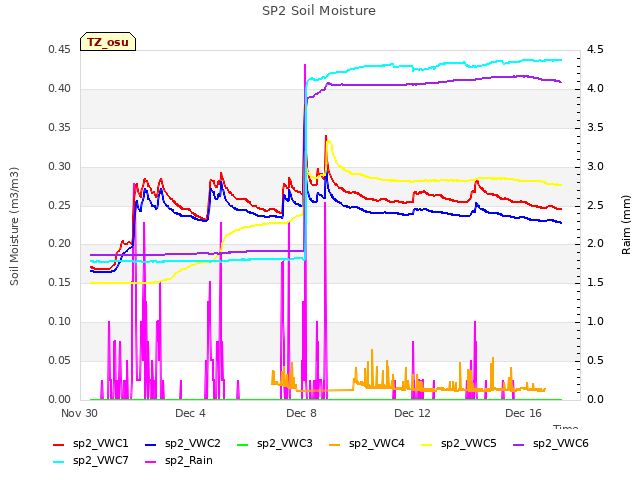
Task: Toggle the sp2_VWC6 legend entry
Action: 551,444
